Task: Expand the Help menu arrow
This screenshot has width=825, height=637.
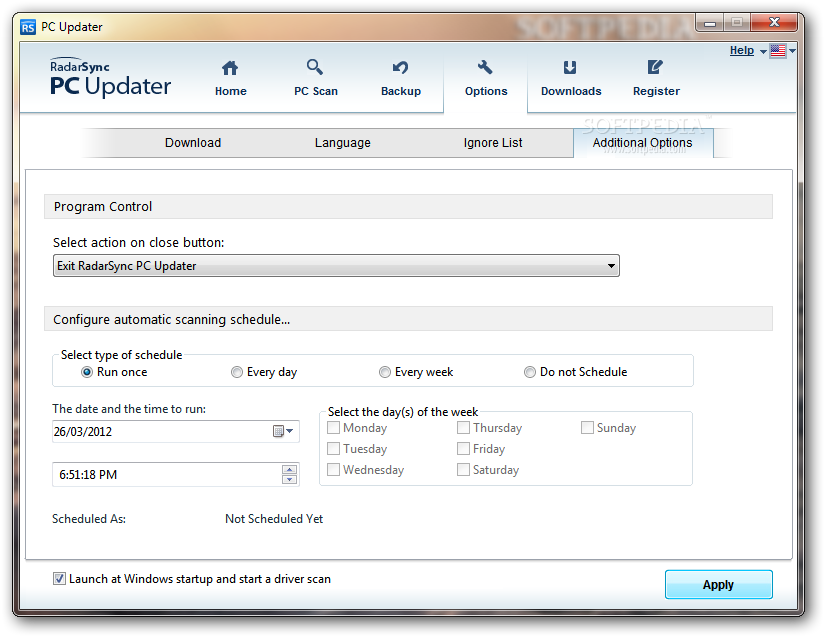Action: 763,52
